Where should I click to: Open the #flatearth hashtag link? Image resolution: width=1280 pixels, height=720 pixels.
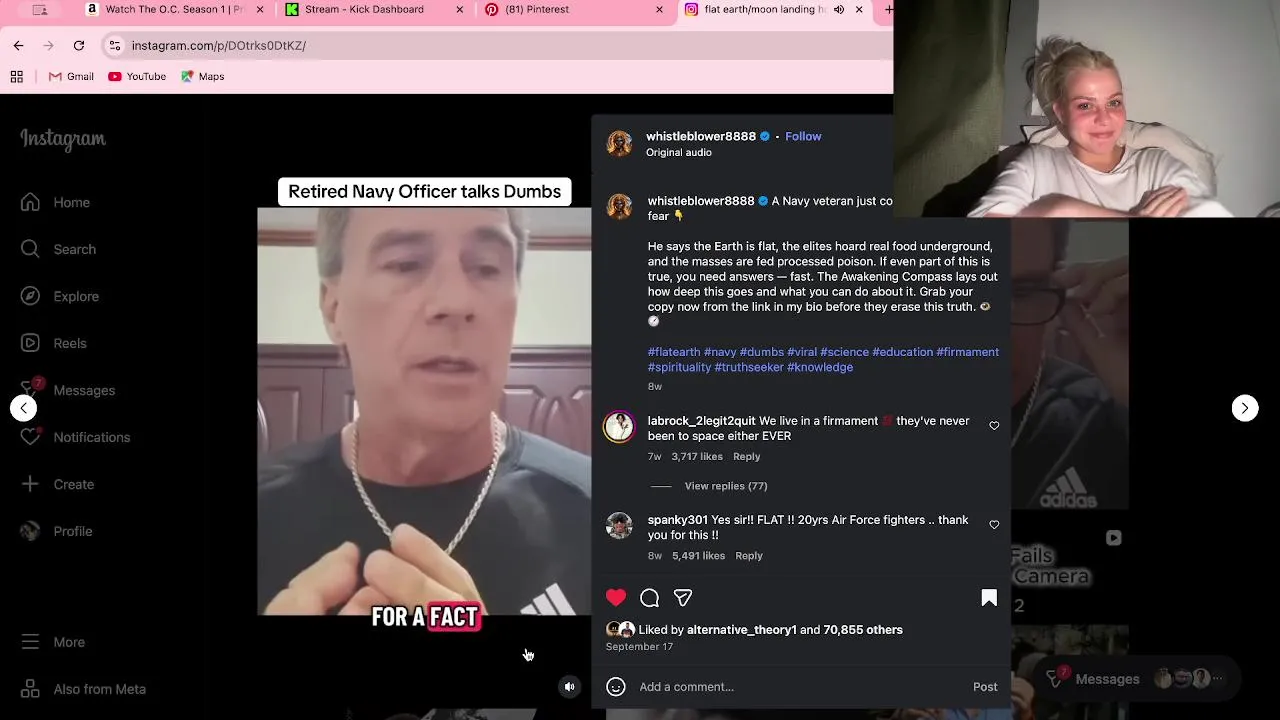pos(674,352)
